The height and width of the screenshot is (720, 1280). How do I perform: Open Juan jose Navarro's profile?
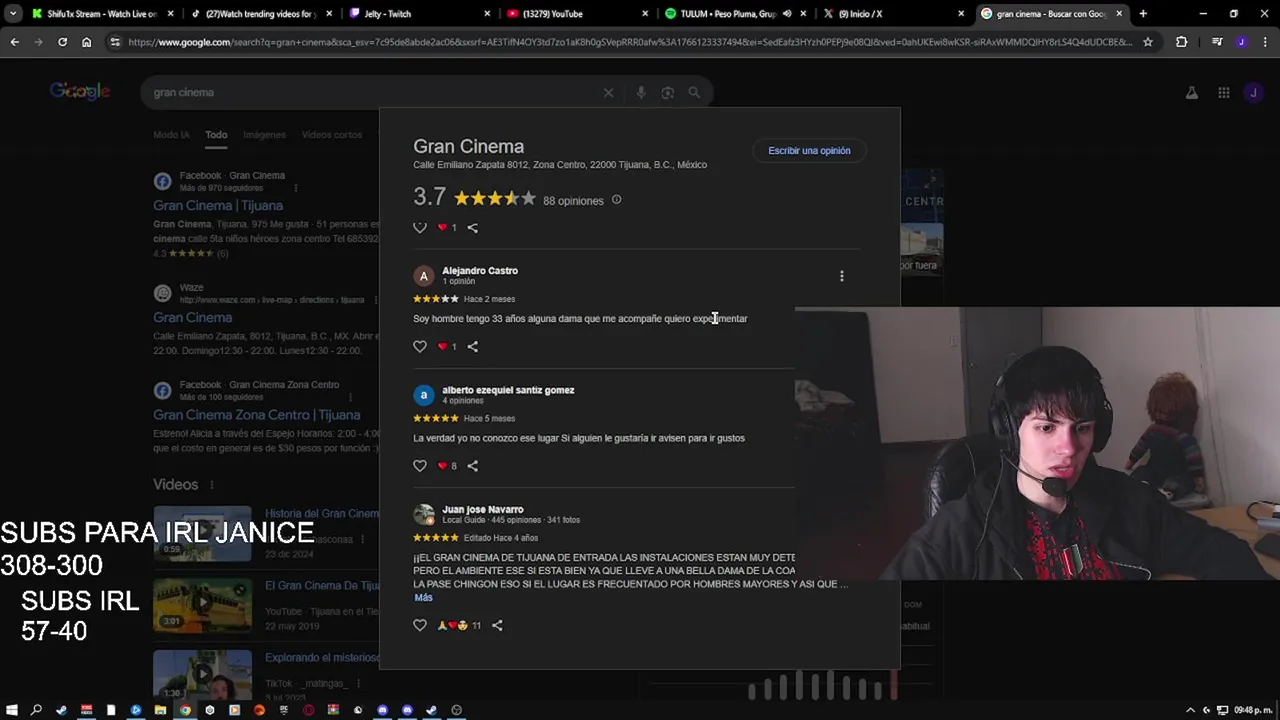click(x=483, y=509)
